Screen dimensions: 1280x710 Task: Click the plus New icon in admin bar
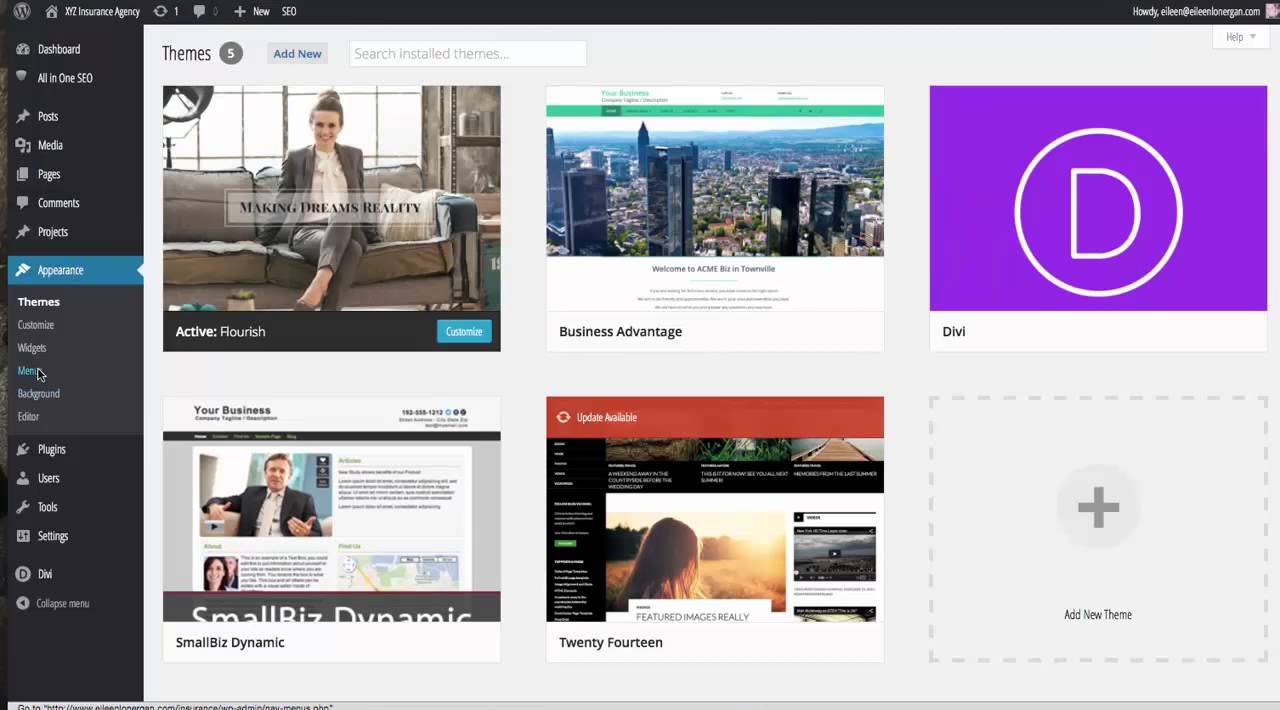[240, 11]
